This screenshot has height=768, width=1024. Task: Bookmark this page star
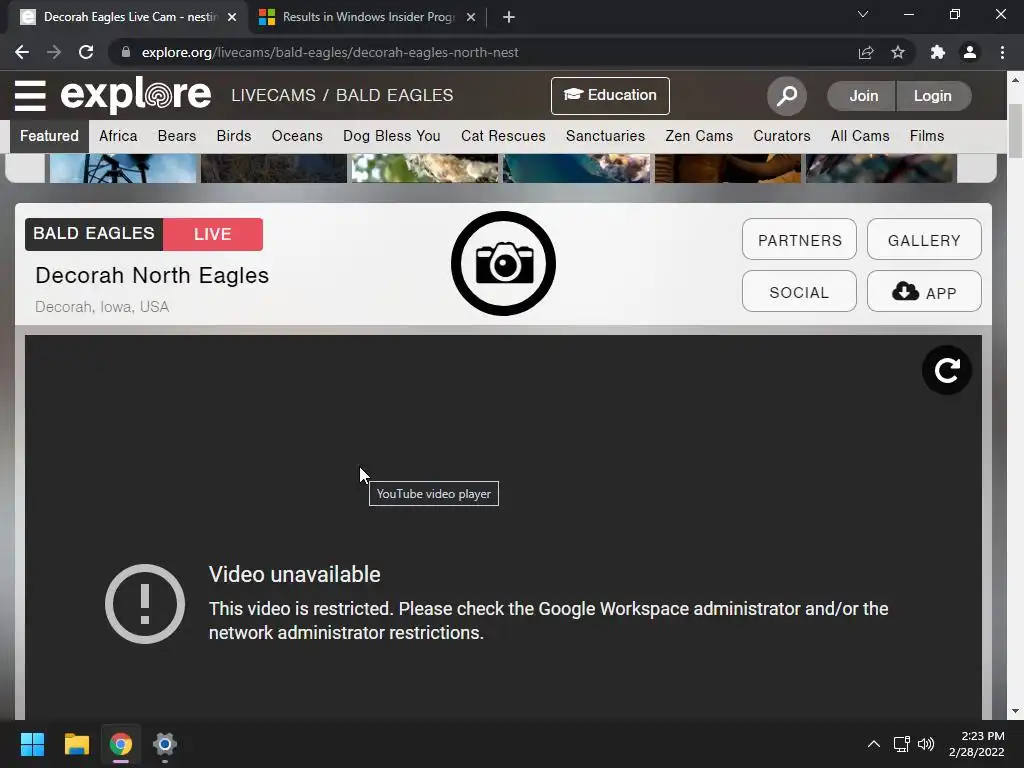click(x=898, y=52)
